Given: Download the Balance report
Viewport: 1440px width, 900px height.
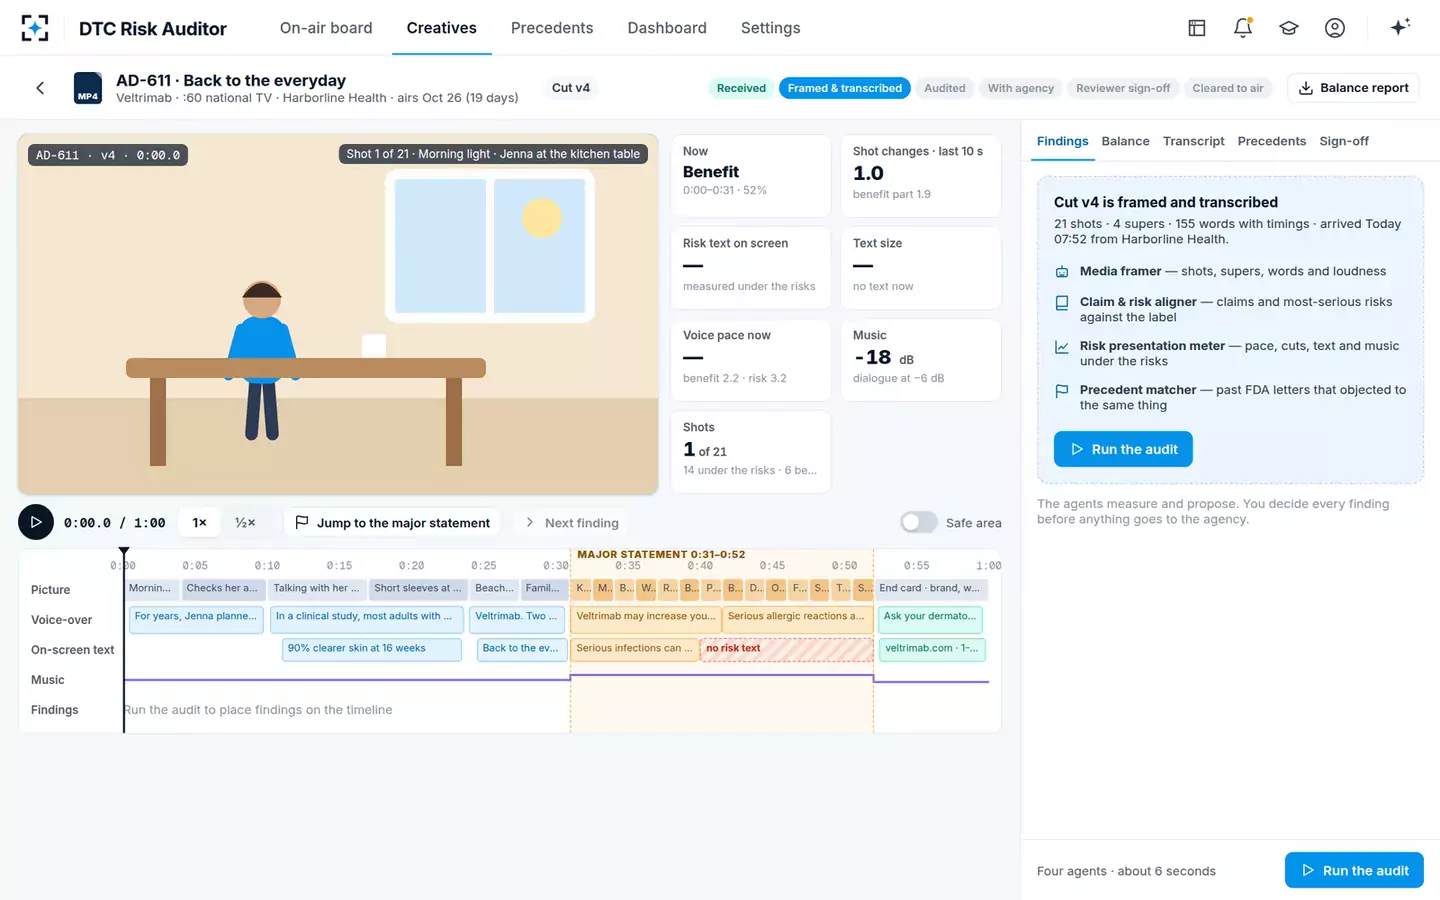Looking at the screenshot, I should tap(1353, 88).
